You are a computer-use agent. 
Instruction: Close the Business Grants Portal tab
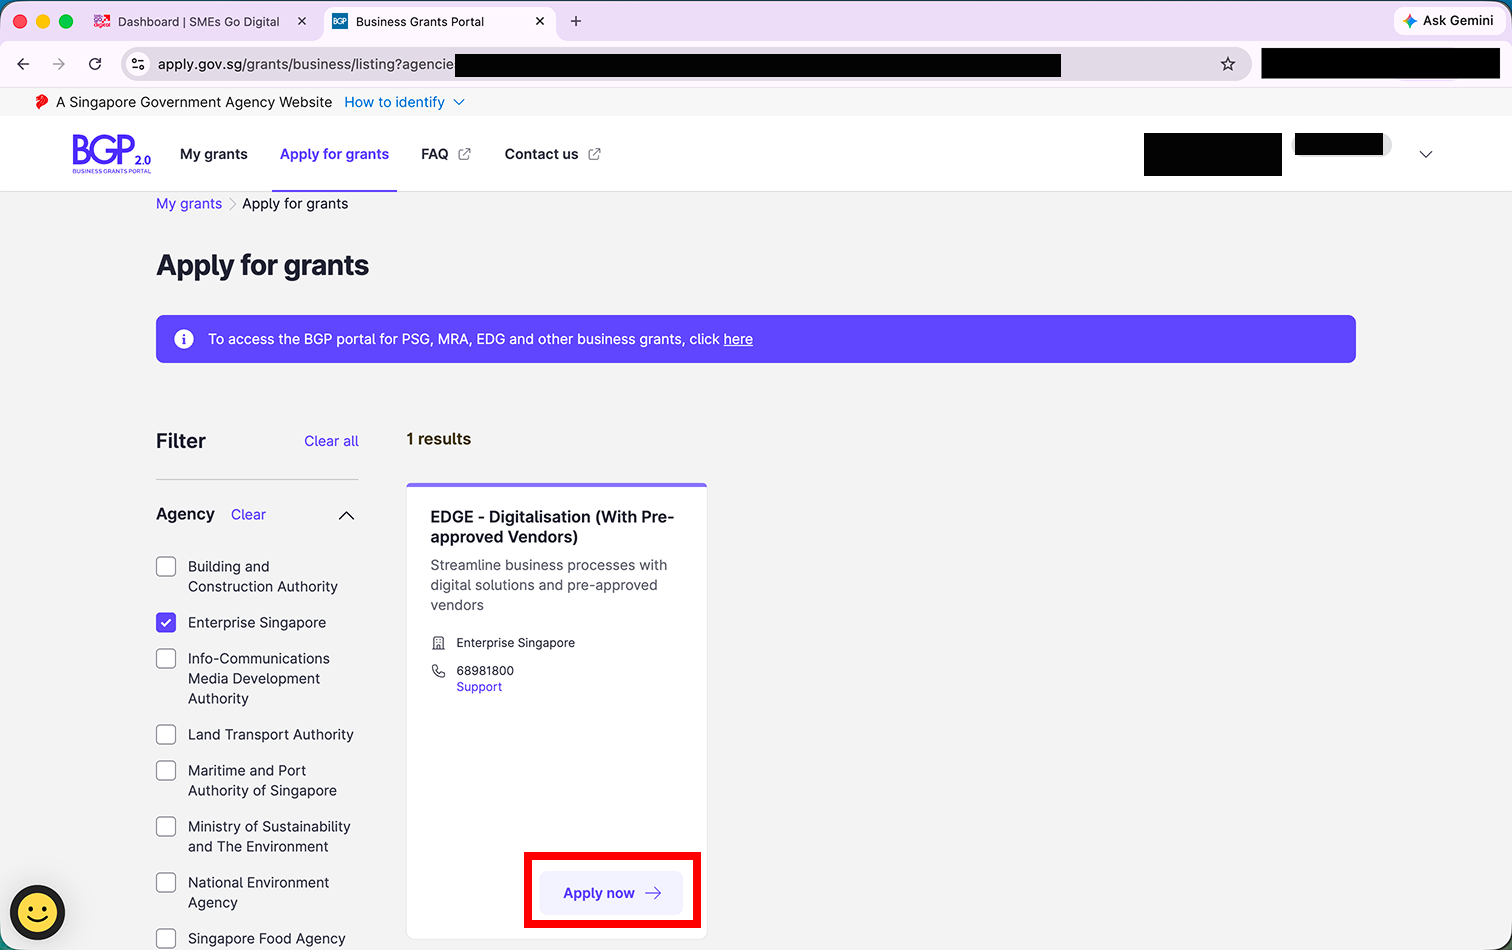point(540,21)
